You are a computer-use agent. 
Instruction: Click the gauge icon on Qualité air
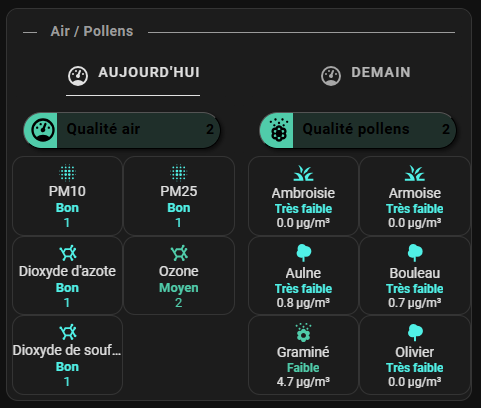pos(43,130)
